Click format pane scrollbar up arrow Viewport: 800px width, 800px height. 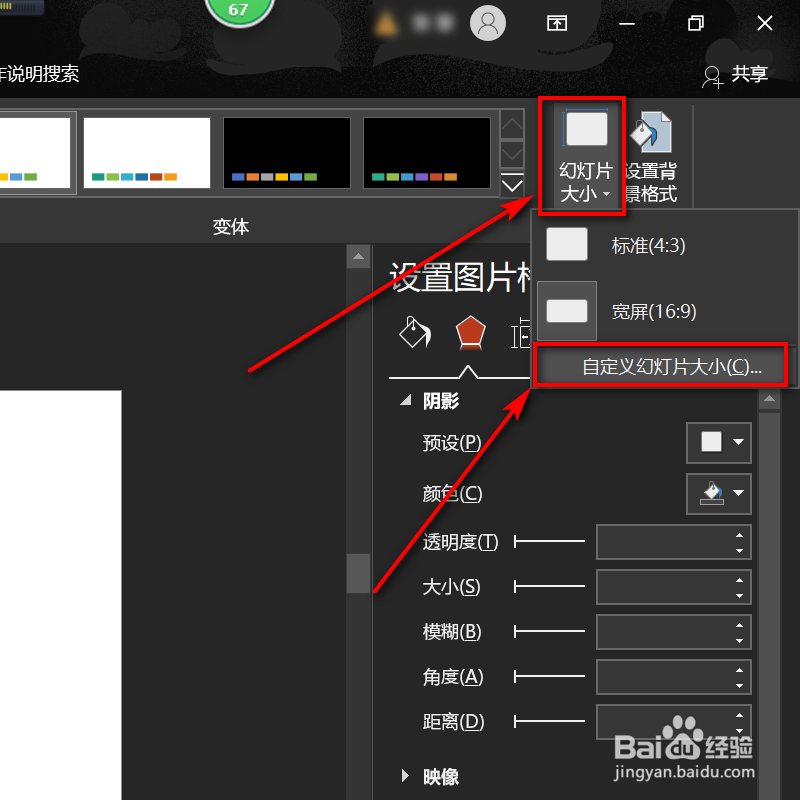769,398
